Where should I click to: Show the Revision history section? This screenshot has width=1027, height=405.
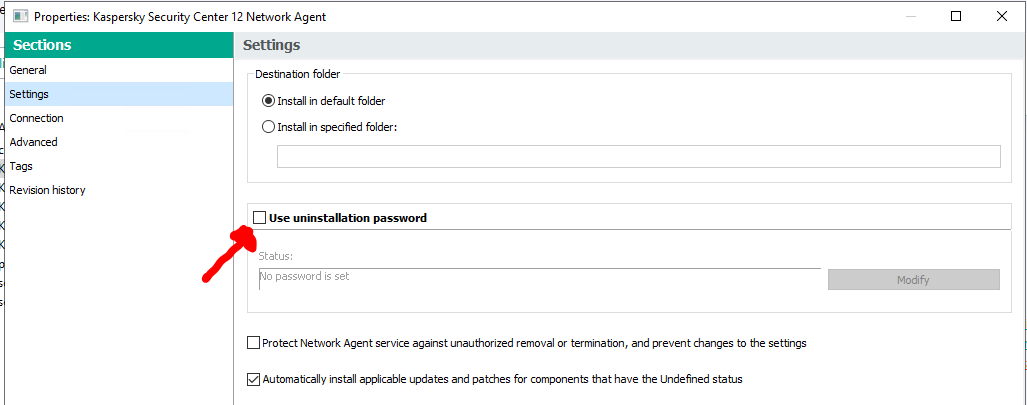[47, 190]
